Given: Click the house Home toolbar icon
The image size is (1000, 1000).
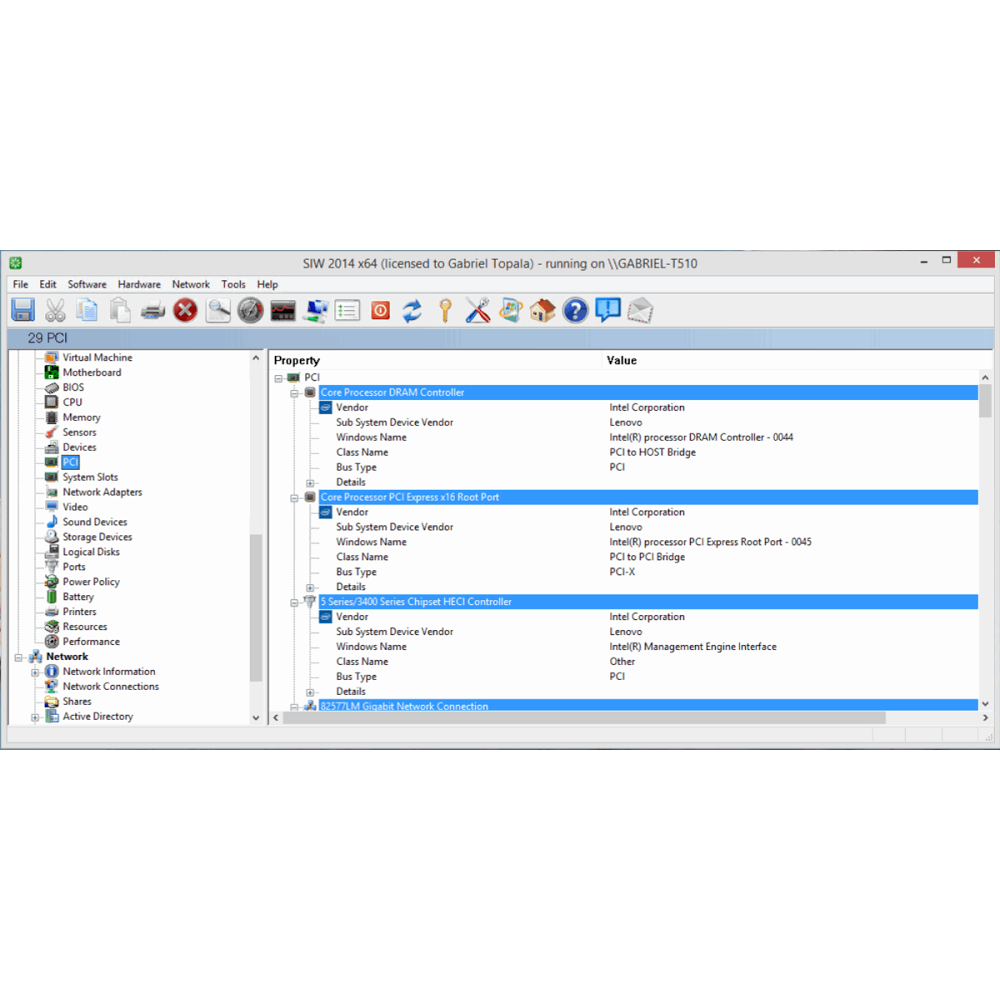Looking at the screenshot, I should click(x=543, y=311).
